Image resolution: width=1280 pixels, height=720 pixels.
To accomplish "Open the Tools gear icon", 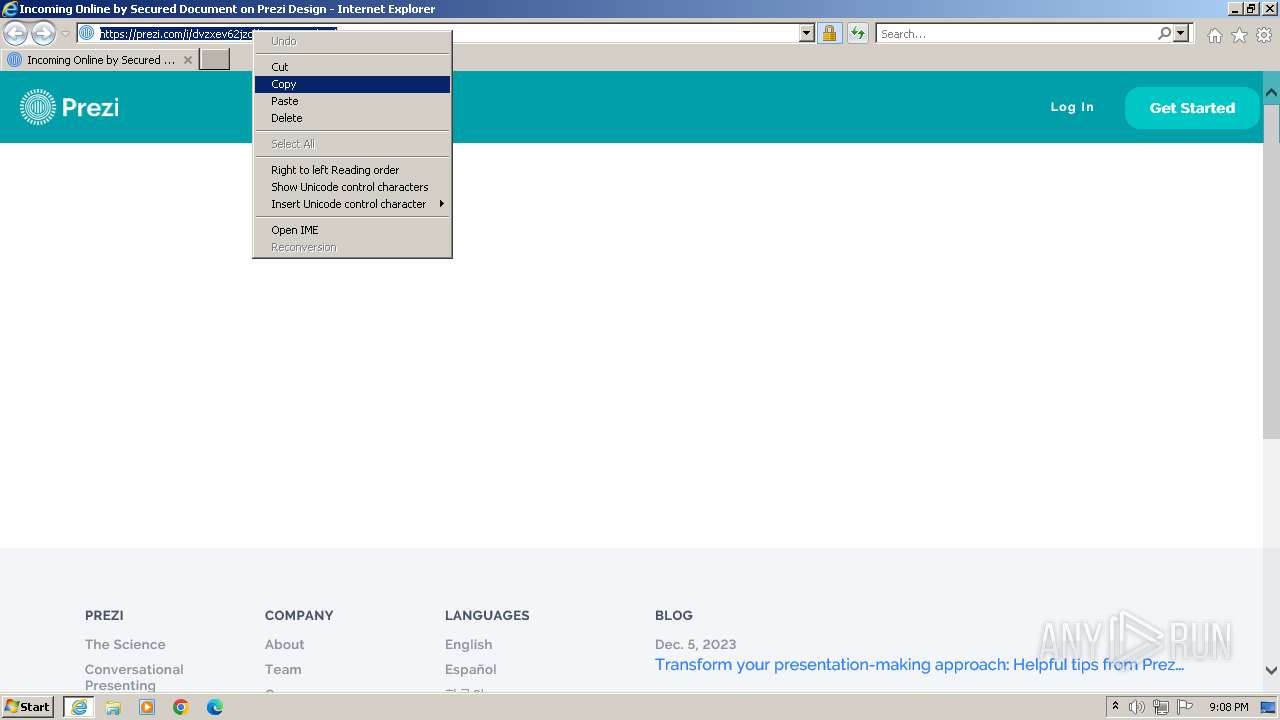I will [1264, 35].
